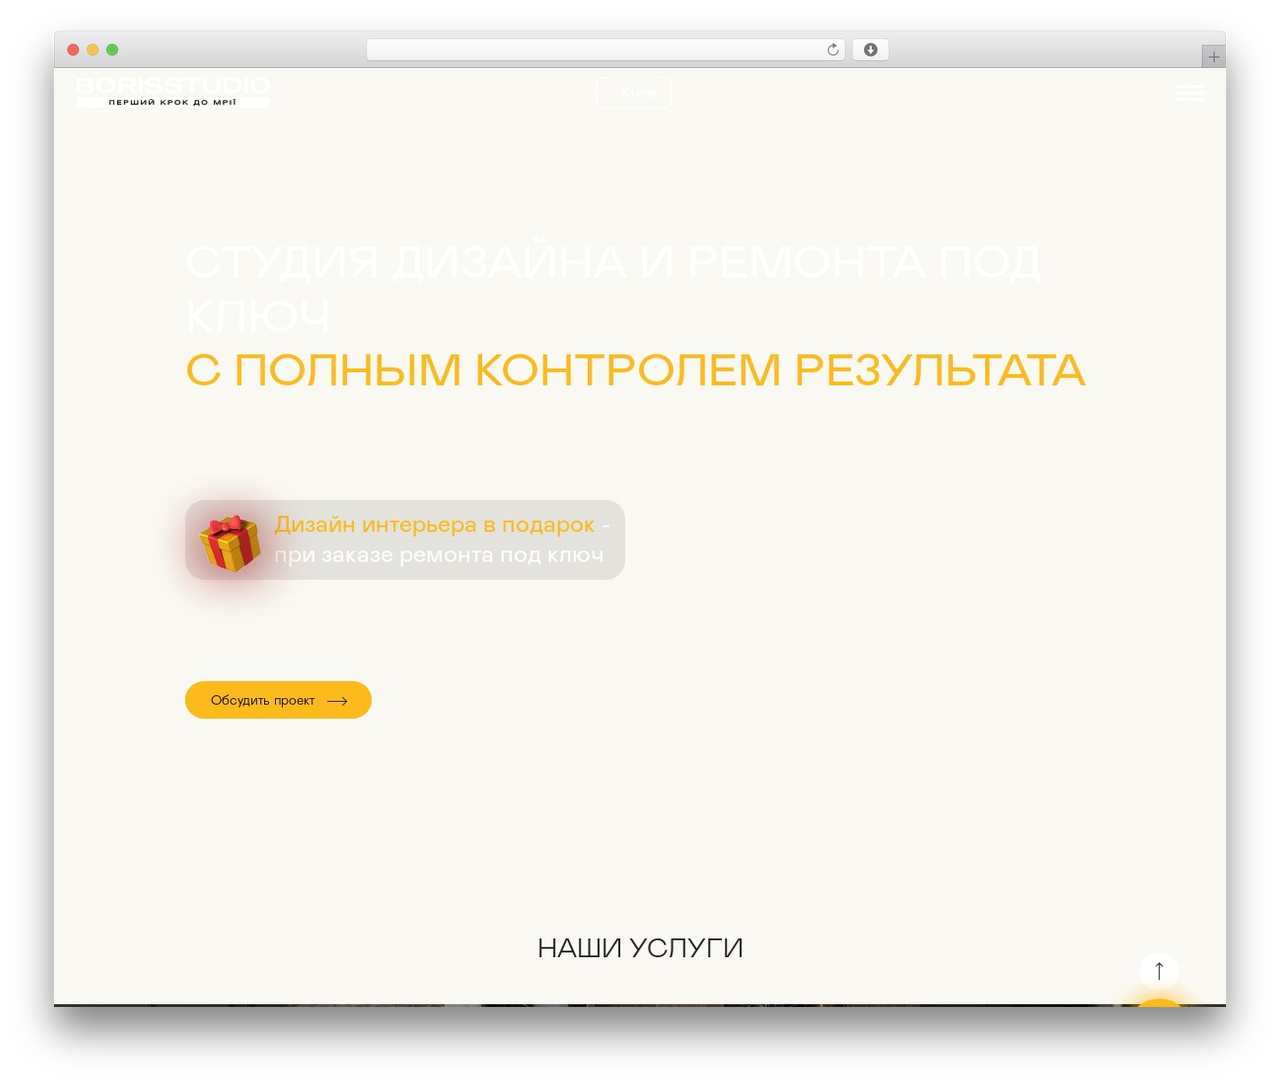Click the НАШИ УСЛУГИ heading

640,948
